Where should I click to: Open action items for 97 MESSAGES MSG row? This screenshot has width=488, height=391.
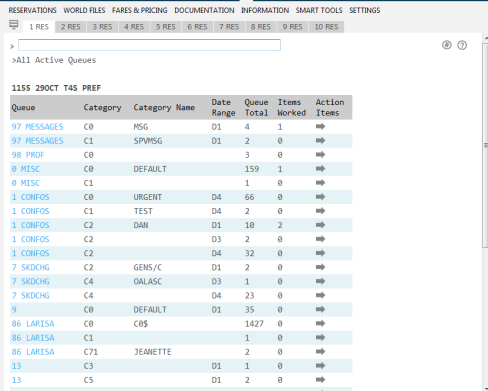pos(320,126)
